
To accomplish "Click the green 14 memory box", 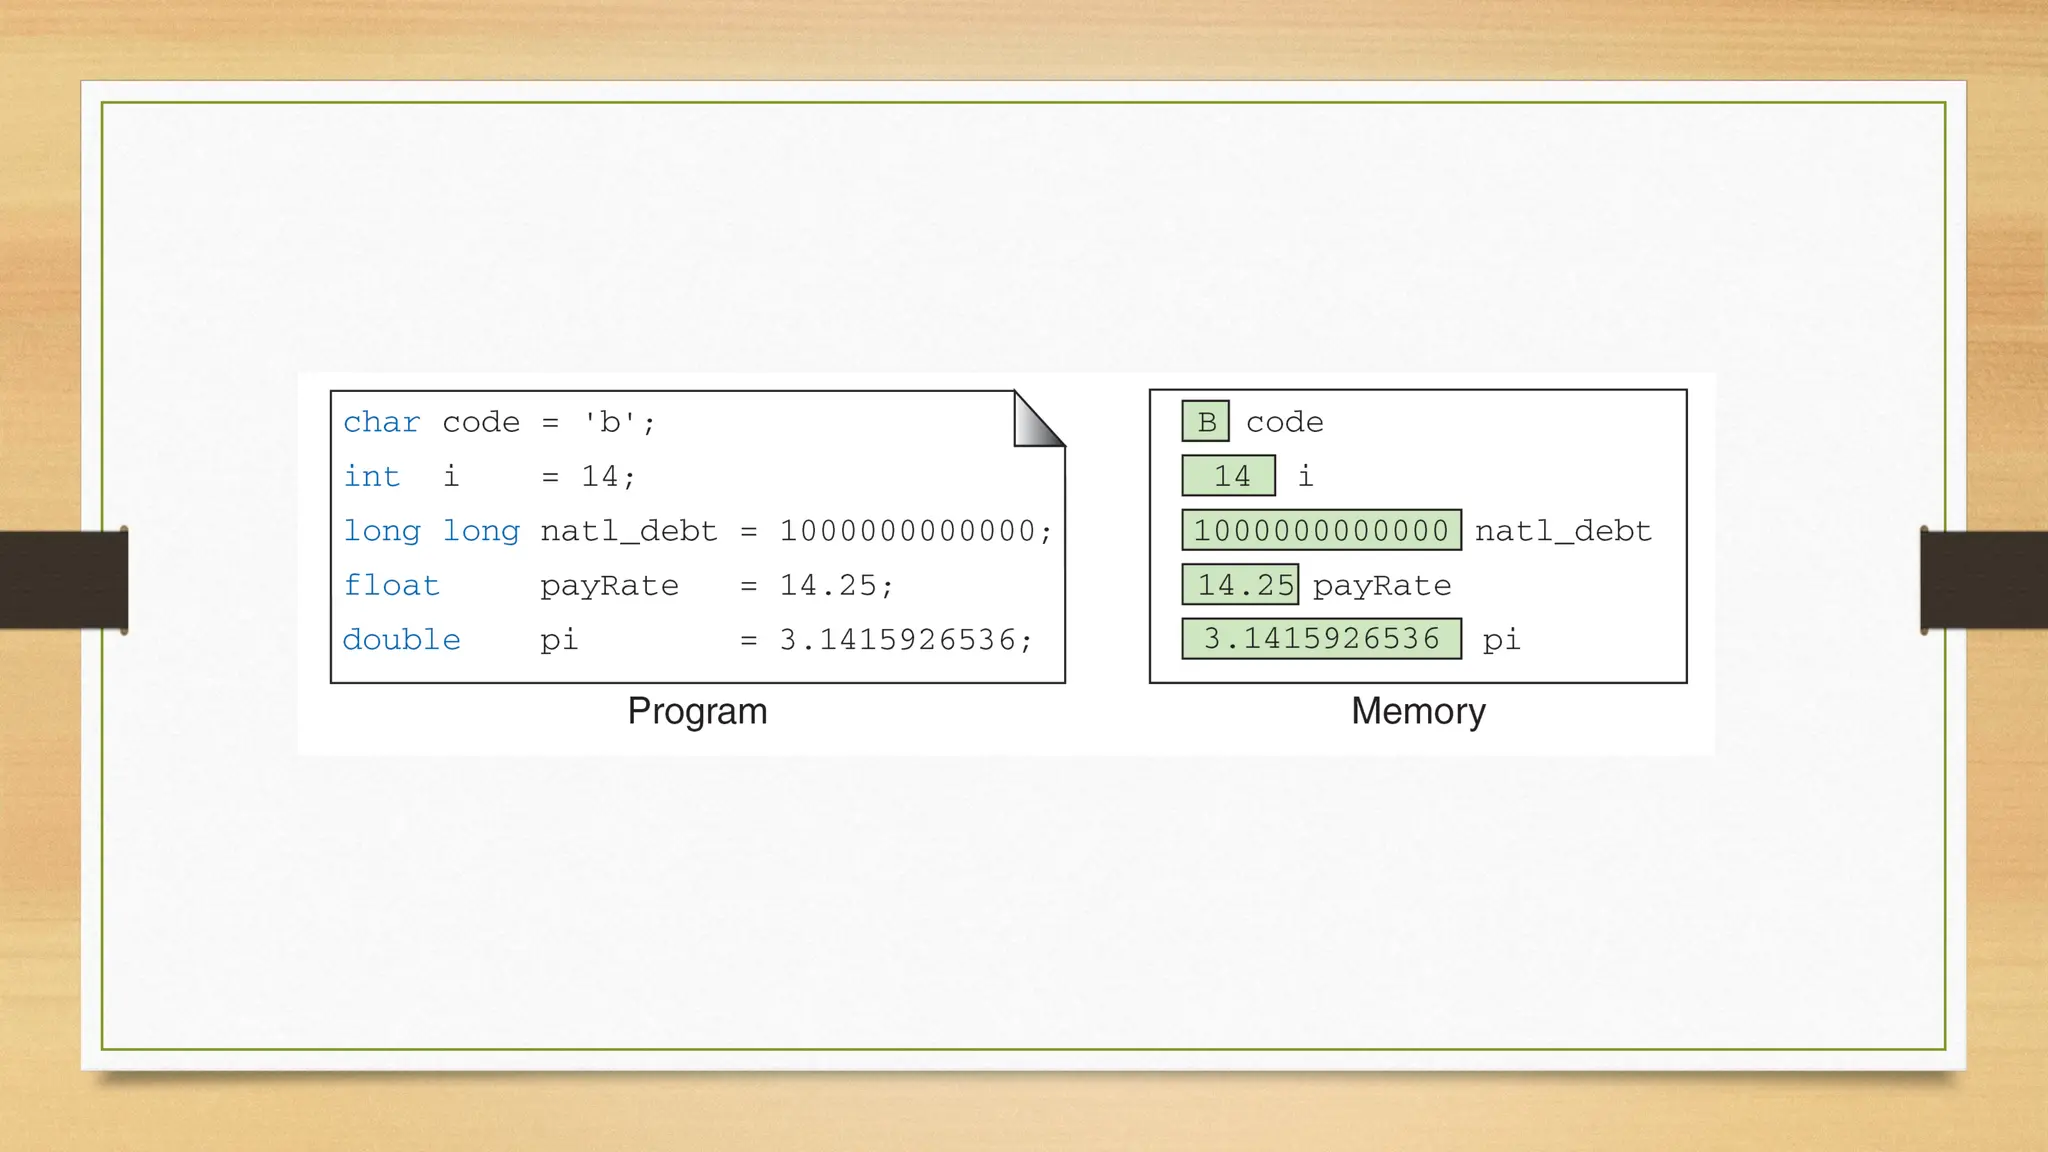I will pyautogui.click(x=1229, y=476).
